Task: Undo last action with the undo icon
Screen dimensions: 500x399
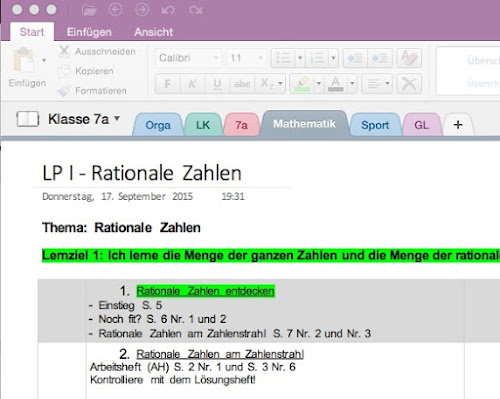Action: click(x=168, y=10)
